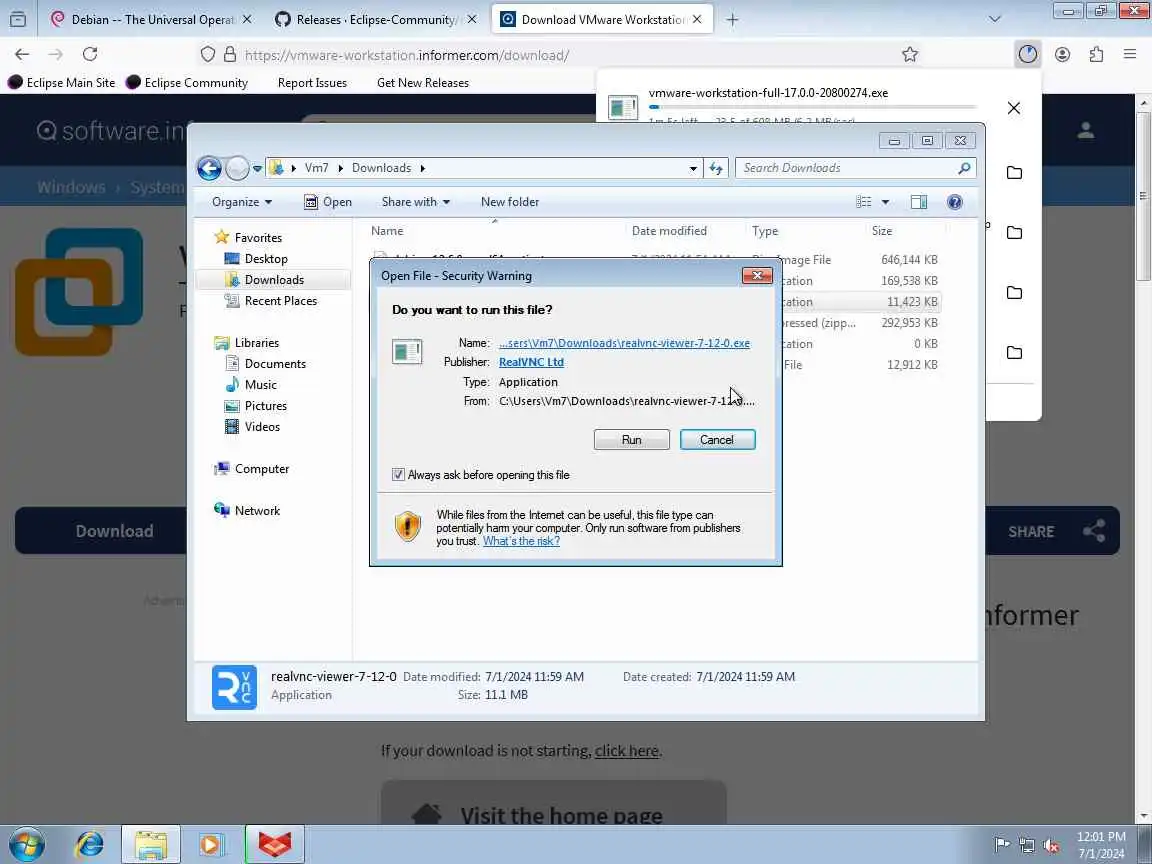Uncheck Always ask before opening this file
1152x864 pixels.
[398, 475]
